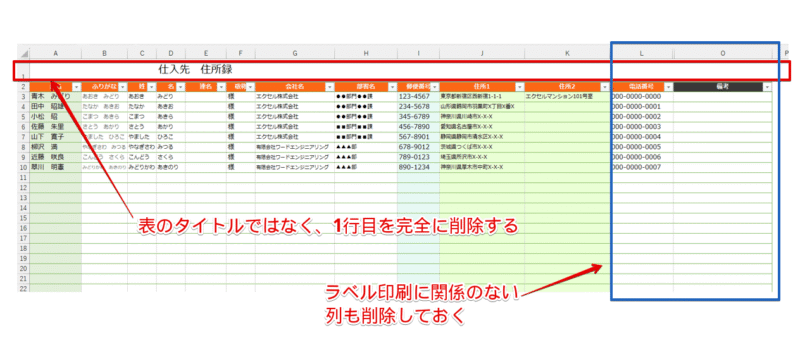The height and width of the screenshot is (361, 812).
Task: Open the 部署名 column filter dropdown
Action: [393, 87]
